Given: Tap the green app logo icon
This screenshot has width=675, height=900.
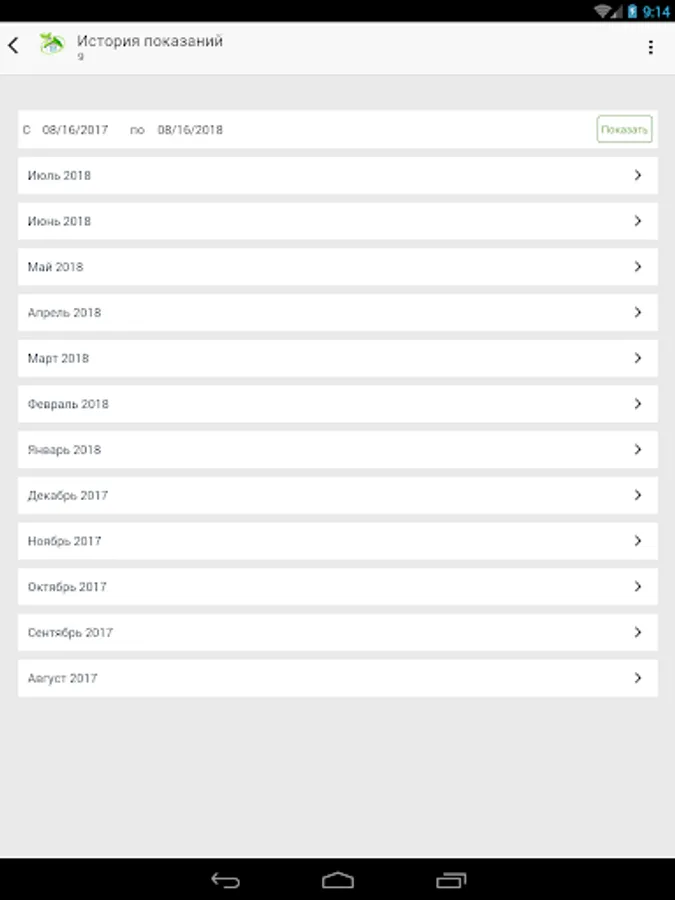Looking at the screenshot, I should tap(51, 45).
